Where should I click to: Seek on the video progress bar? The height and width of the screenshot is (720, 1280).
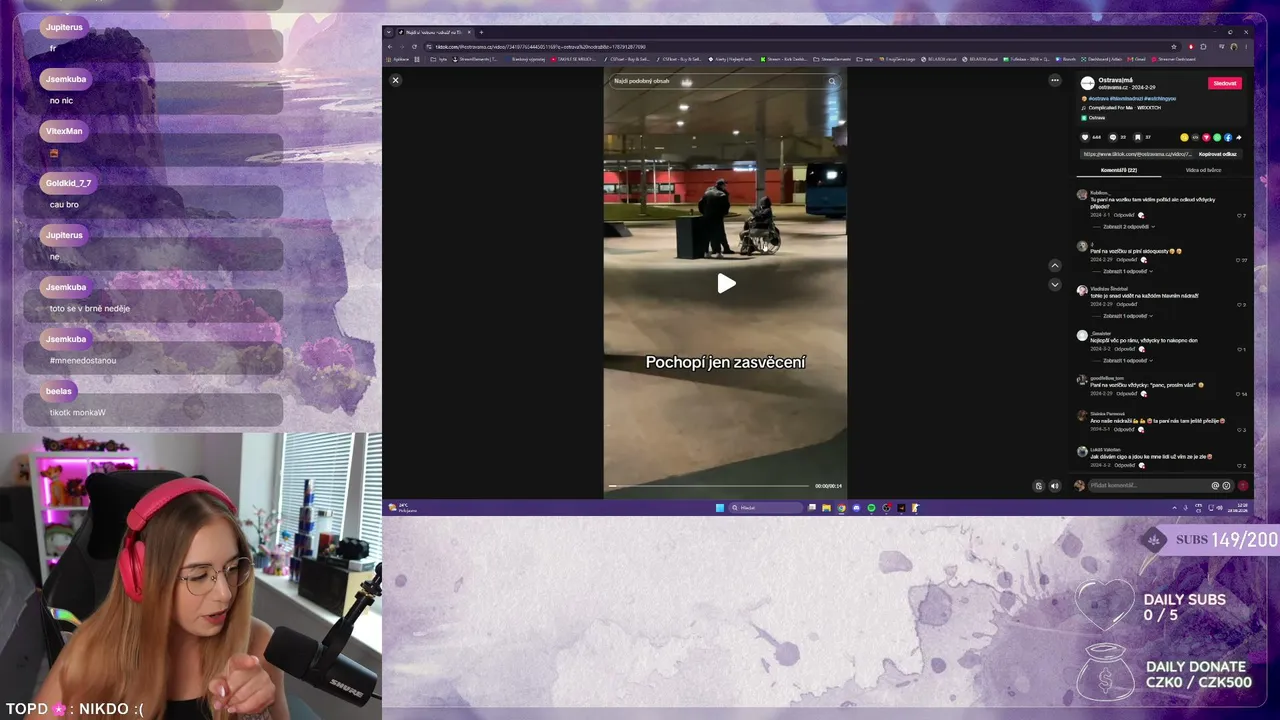click(x=709, y=486)
